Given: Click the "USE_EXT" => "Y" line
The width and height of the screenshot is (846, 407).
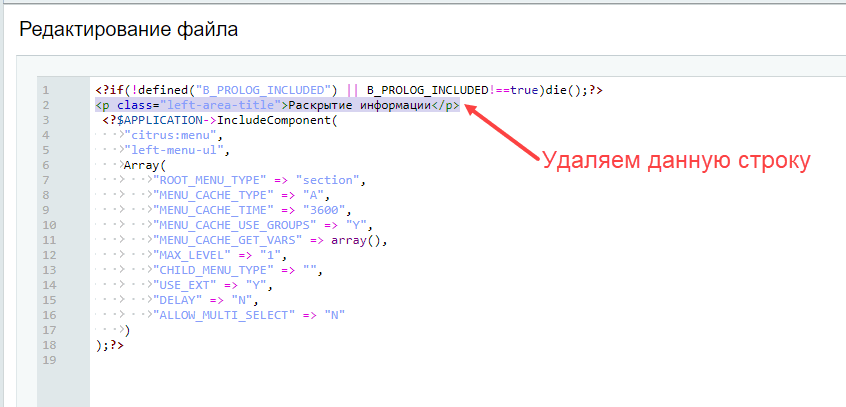Looking at the screenshot, I should (213, 284).
